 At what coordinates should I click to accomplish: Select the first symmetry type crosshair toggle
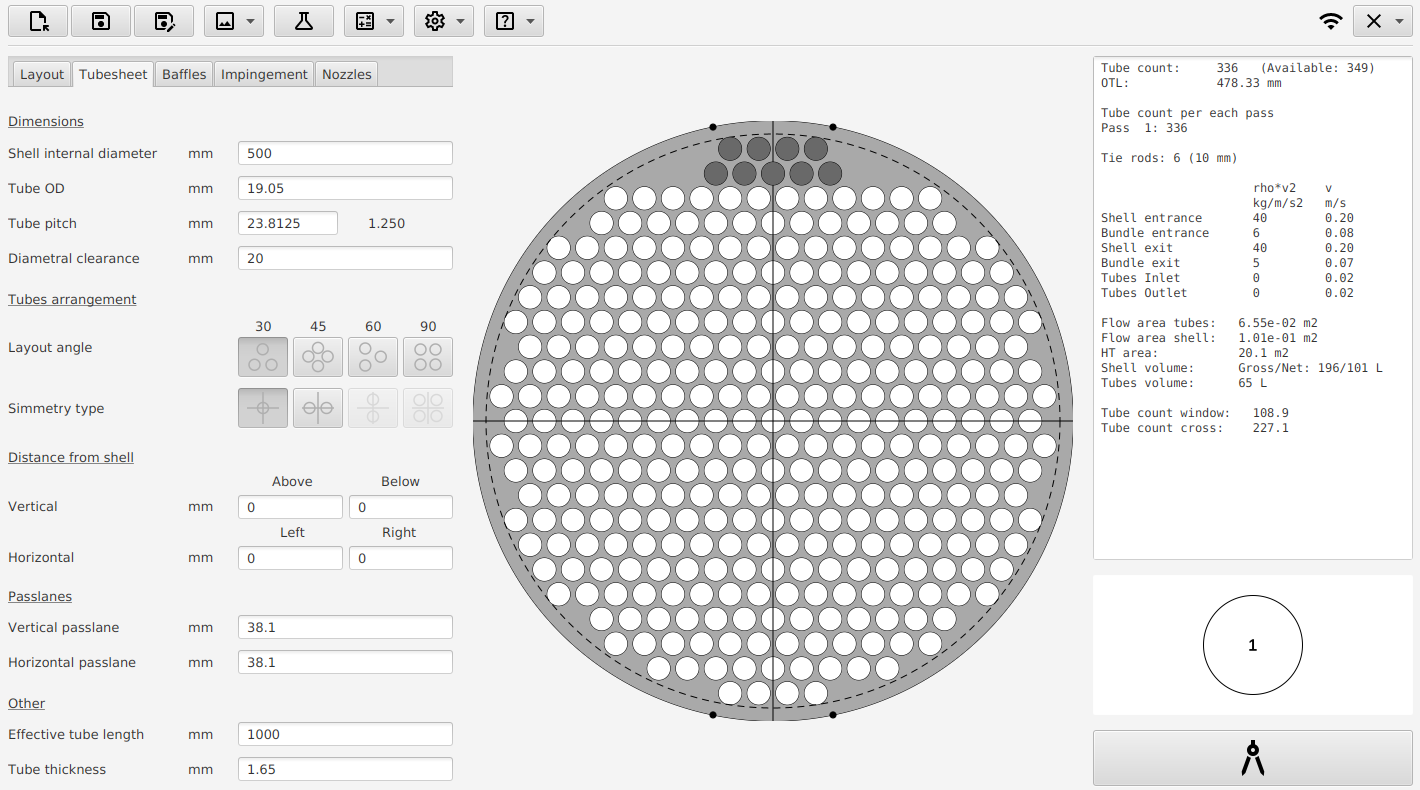(263, 408)
